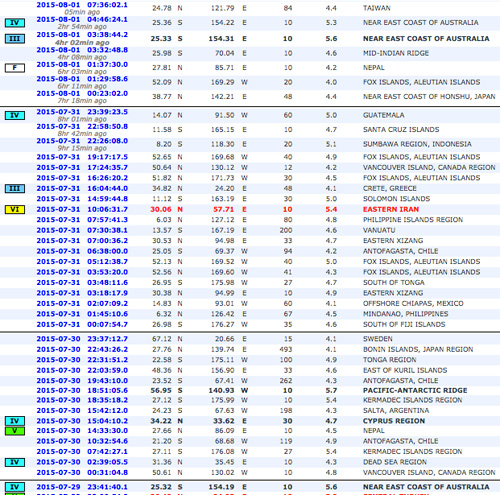Open the 2015-07-31 19:17:17.5 event link
The height and width of the screenshot is (495, 500).
pyautogui.click(x=82, y=157)
